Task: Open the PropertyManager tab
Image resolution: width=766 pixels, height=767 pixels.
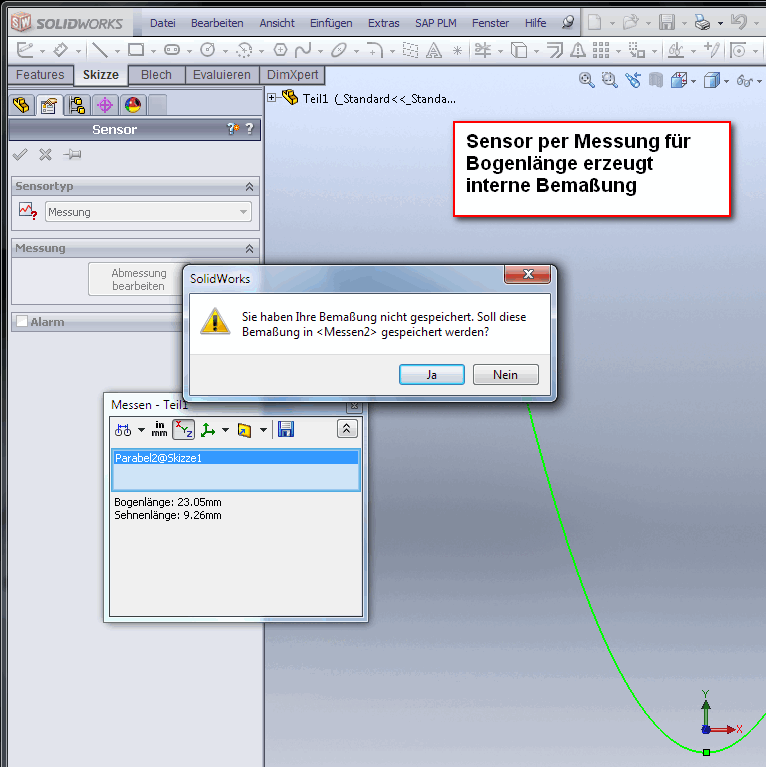Action: pos(49,105)
